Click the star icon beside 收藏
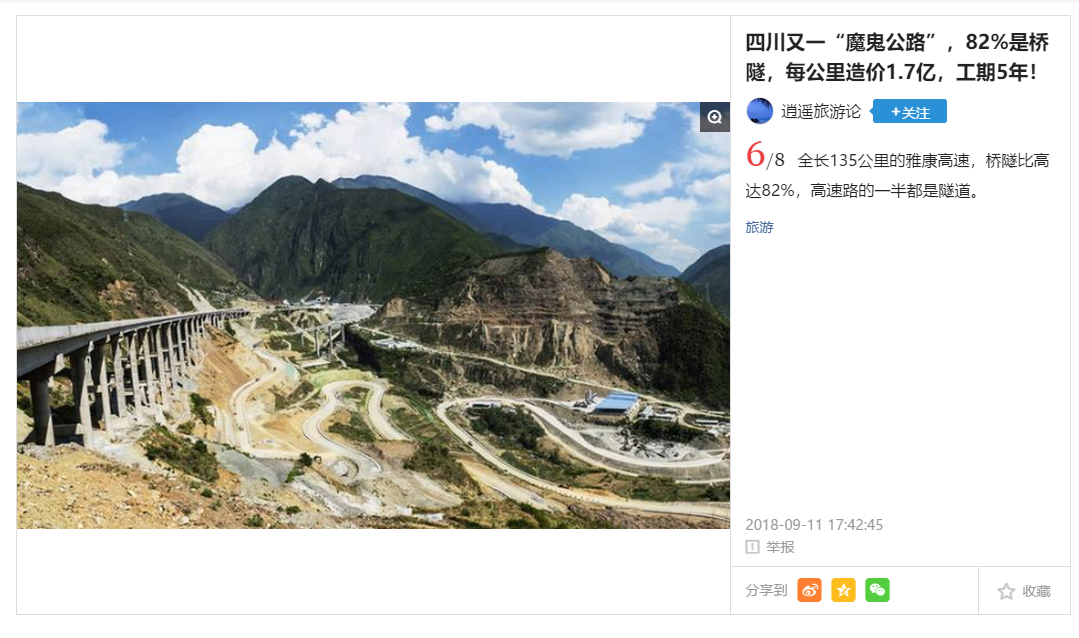Viewport: 1079px width, 638px height. click(x=1006, y=591)
